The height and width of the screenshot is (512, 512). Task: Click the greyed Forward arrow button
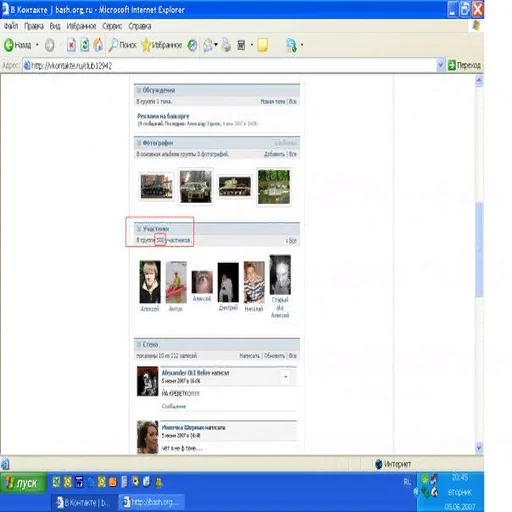tap(49, 45)
